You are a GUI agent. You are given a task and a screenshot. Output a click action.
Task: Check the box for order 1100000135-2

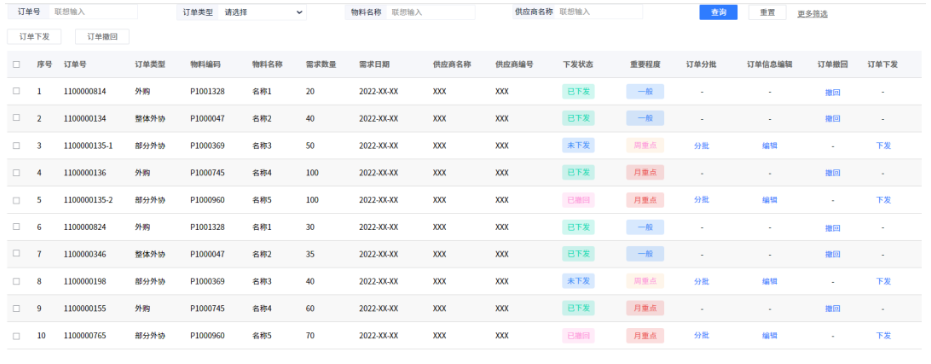16,200
